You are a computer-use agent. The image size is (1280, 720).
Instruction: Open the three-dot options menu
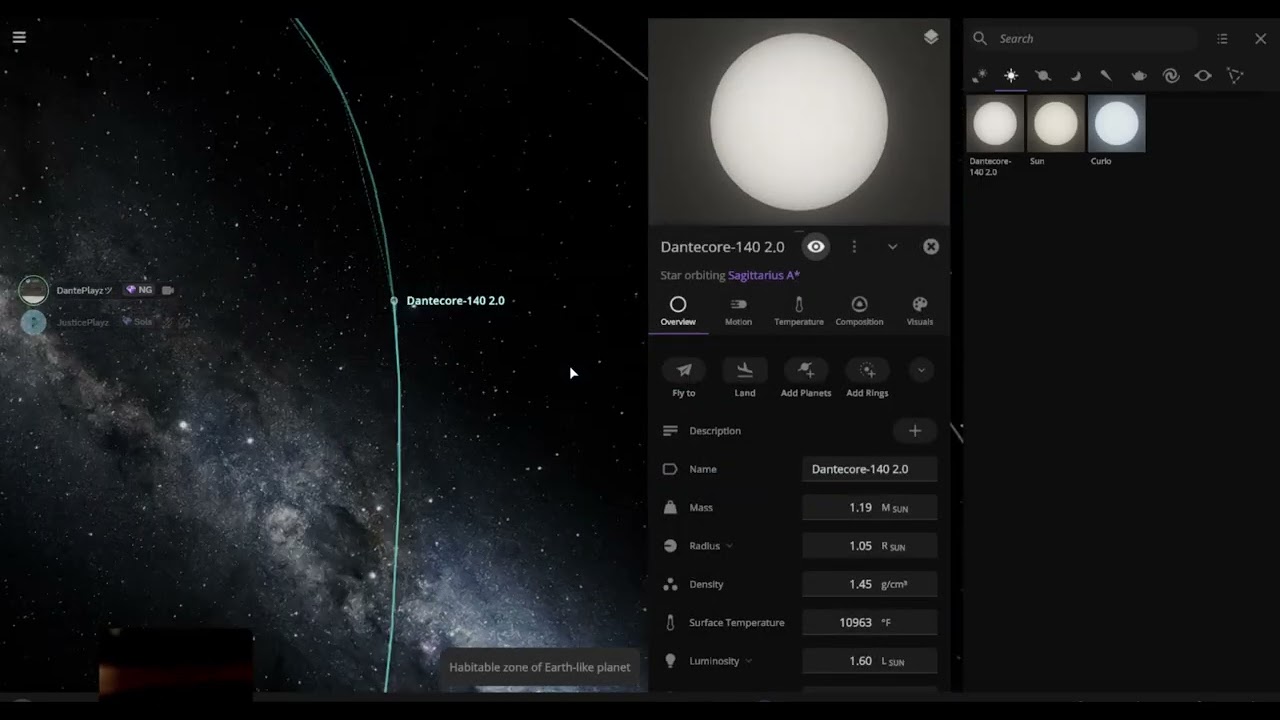pos(854,247)
